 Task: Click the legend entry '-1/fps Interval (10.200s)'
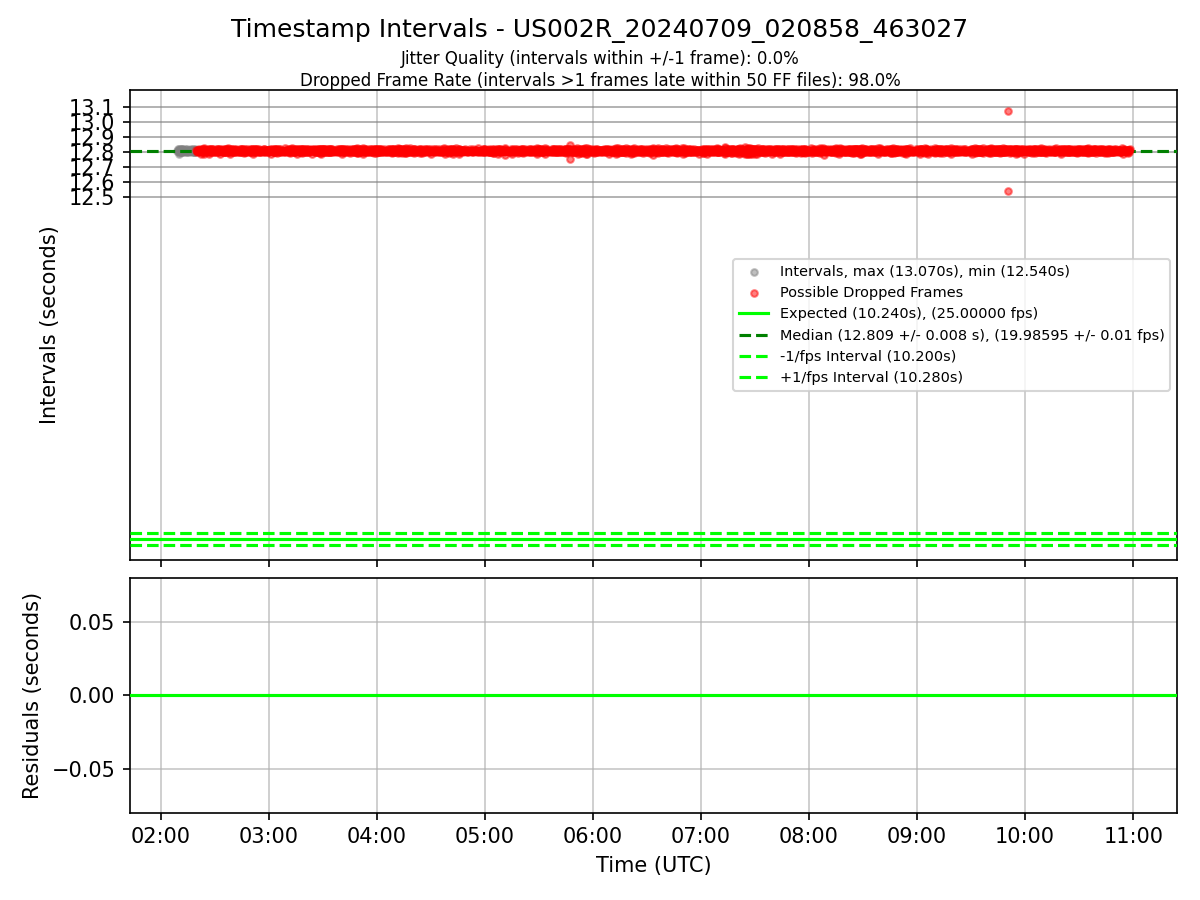(868, 356)
